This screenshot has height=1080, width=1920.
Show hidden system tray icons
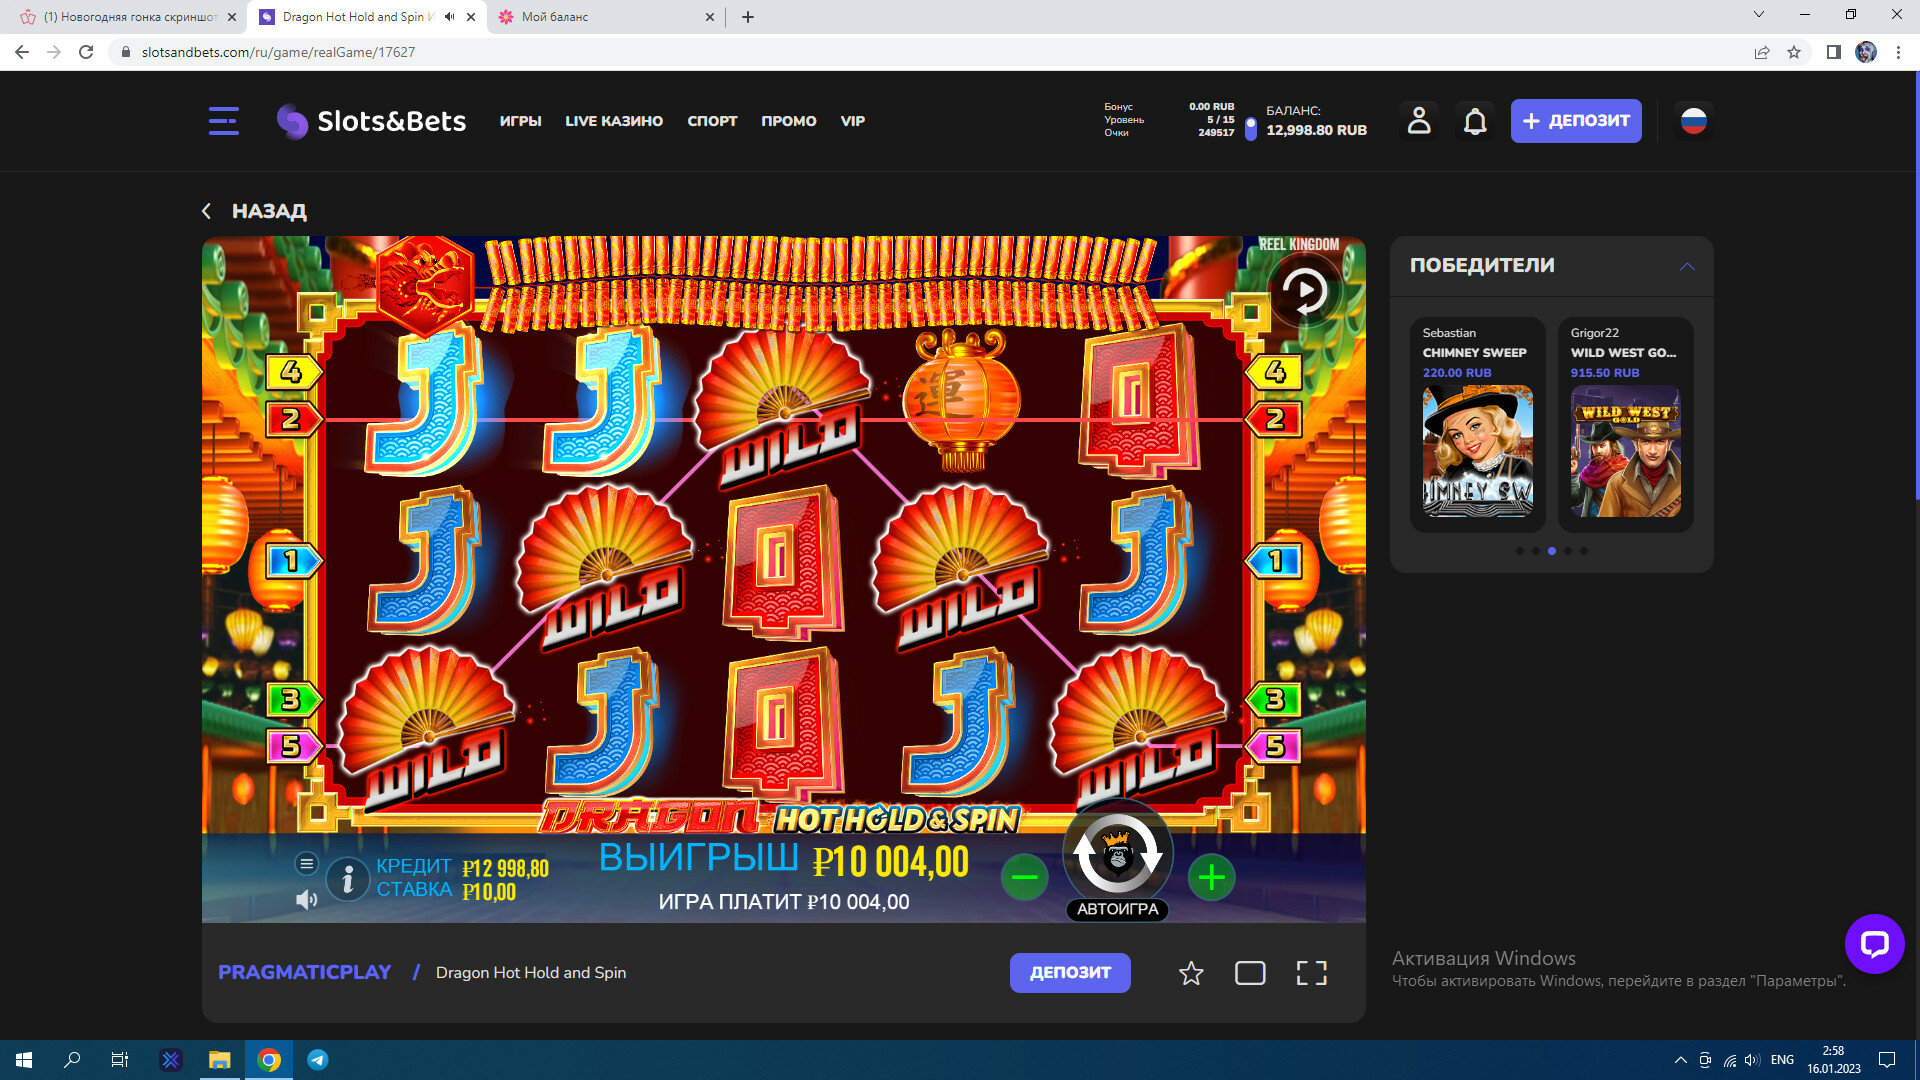point(1680,1060)
